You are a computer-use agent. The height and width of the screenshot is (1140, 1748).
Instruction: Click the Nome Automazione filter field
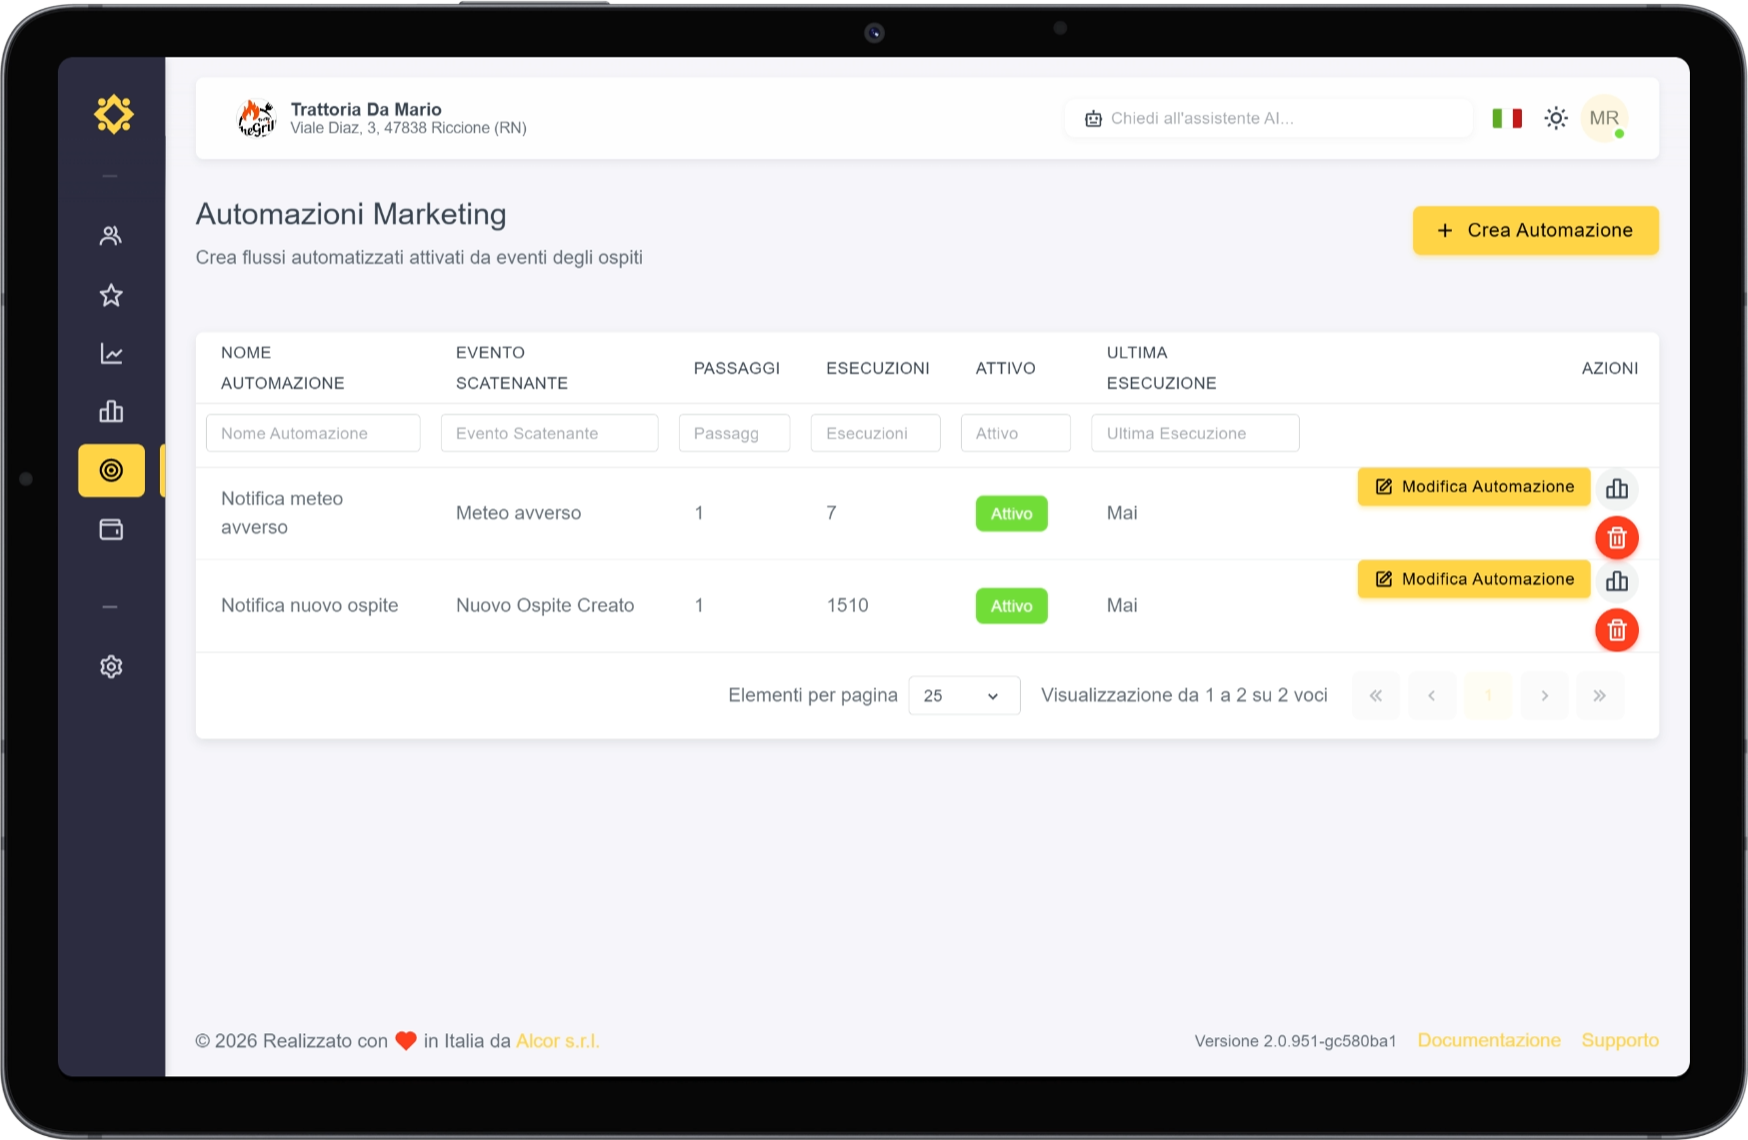(x=313, y=433)
